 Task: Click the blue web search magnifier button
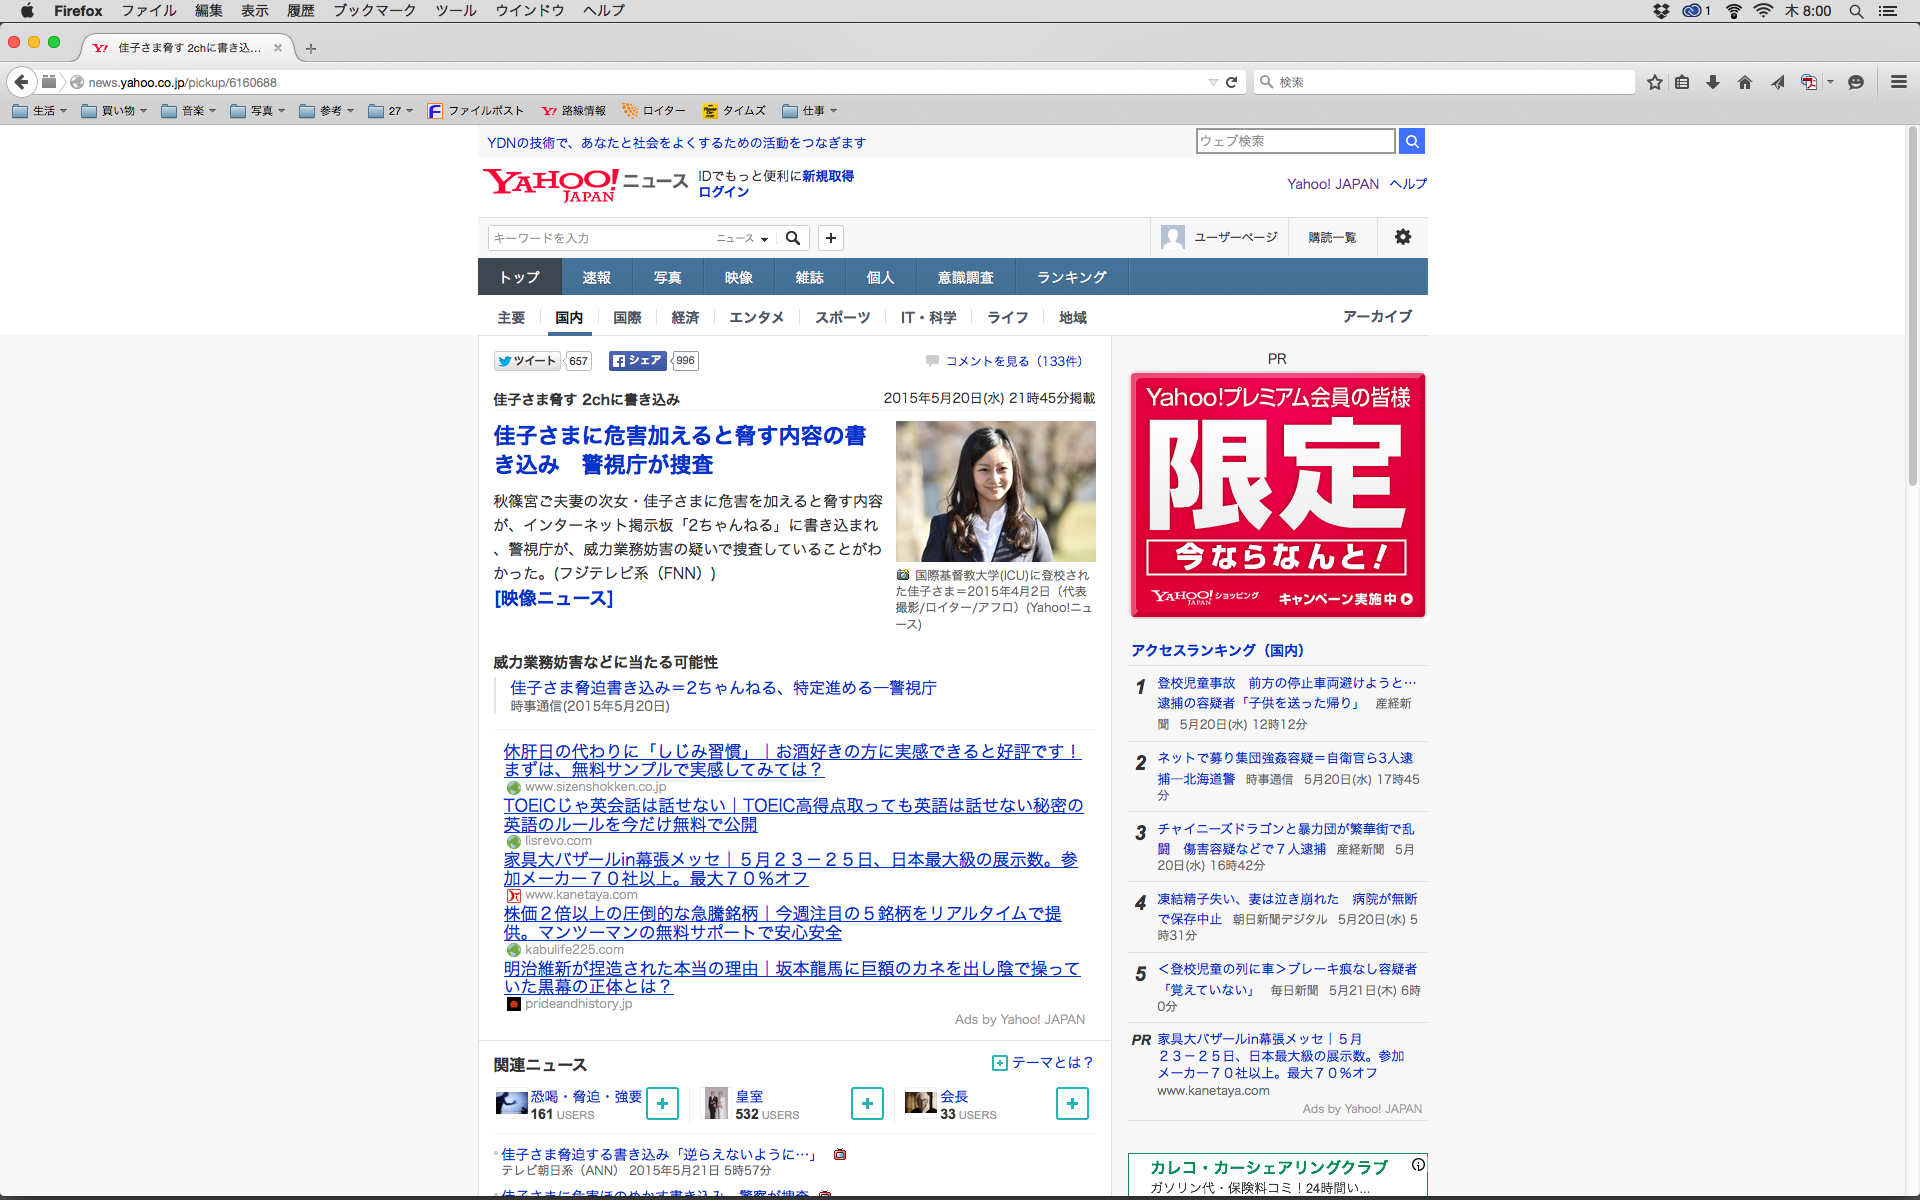point(1411,141)
